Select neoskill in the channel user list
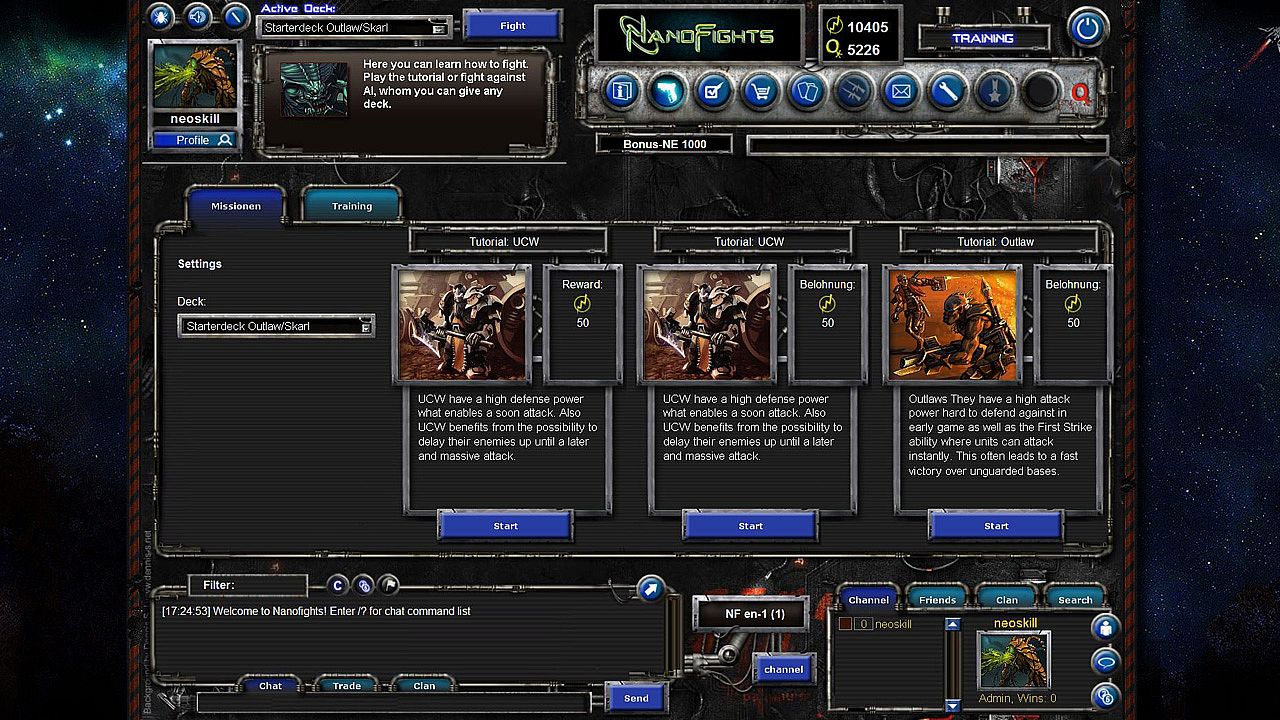The width and height of the screenshot is (1280, 720). 893,624
